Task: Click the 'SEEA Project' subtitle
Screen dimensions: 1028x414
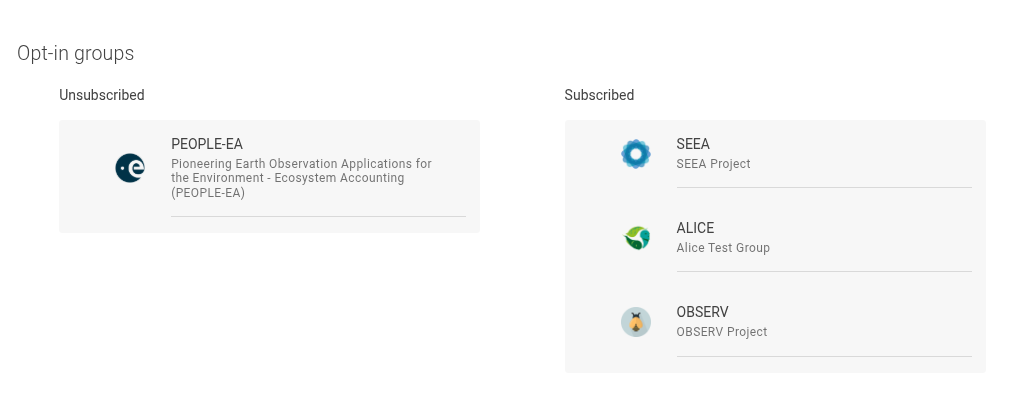Action: coord(713,164)
